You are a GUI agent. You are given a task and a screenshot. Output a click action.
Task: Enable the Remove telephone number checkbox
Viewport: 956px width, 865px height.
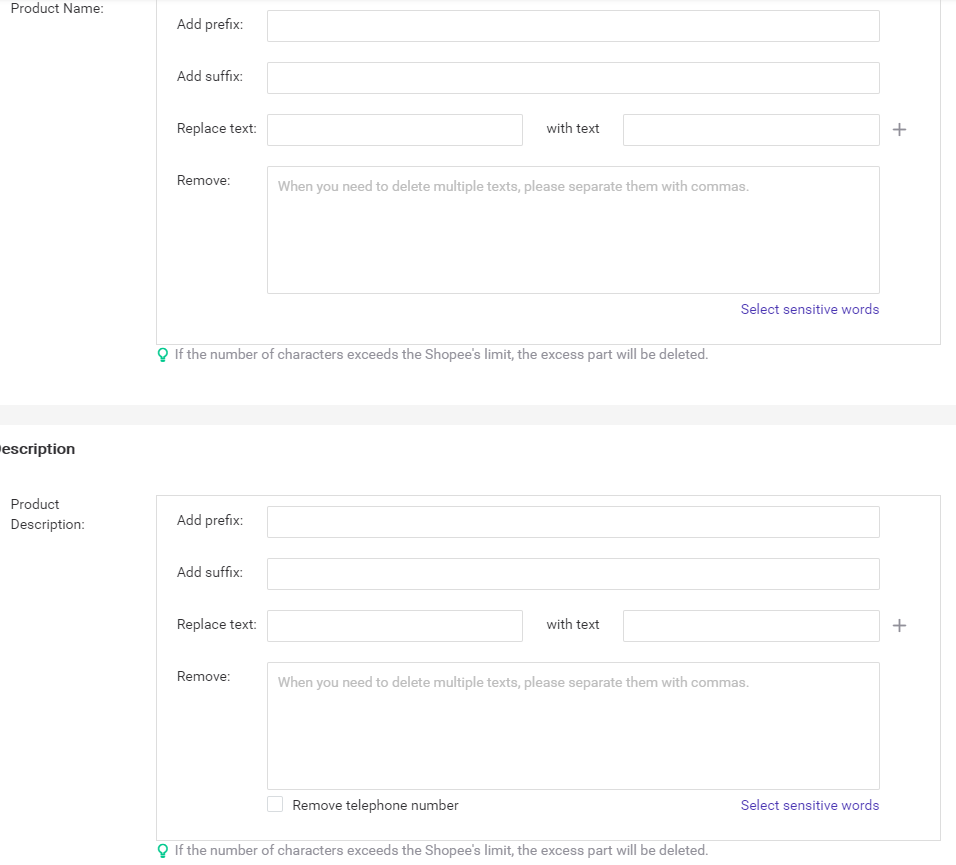[x=275, y=804]
